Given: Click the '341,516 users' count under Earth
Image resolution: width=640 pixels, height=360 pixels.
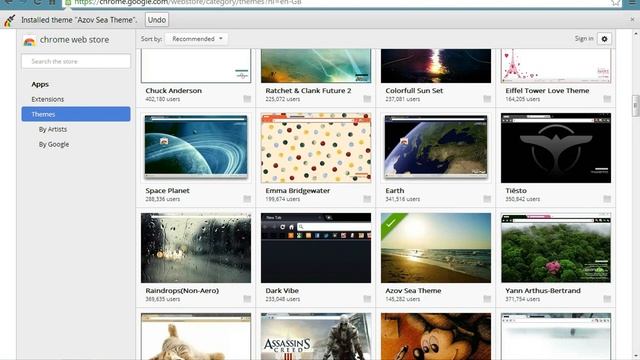Looking at the screenshot, I should [402, 199].
